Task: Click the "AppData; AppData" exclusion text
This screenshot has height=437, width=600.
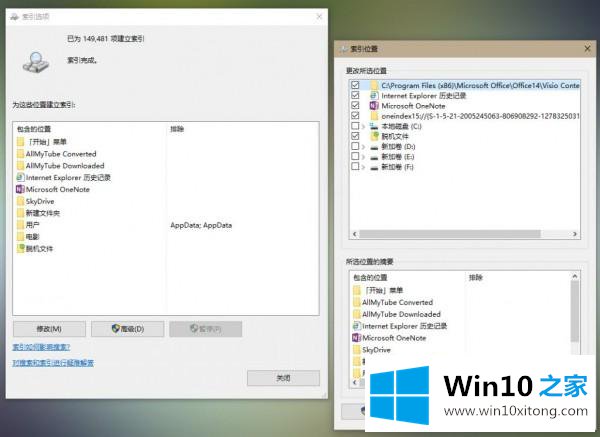Action: tap(201, 225)
